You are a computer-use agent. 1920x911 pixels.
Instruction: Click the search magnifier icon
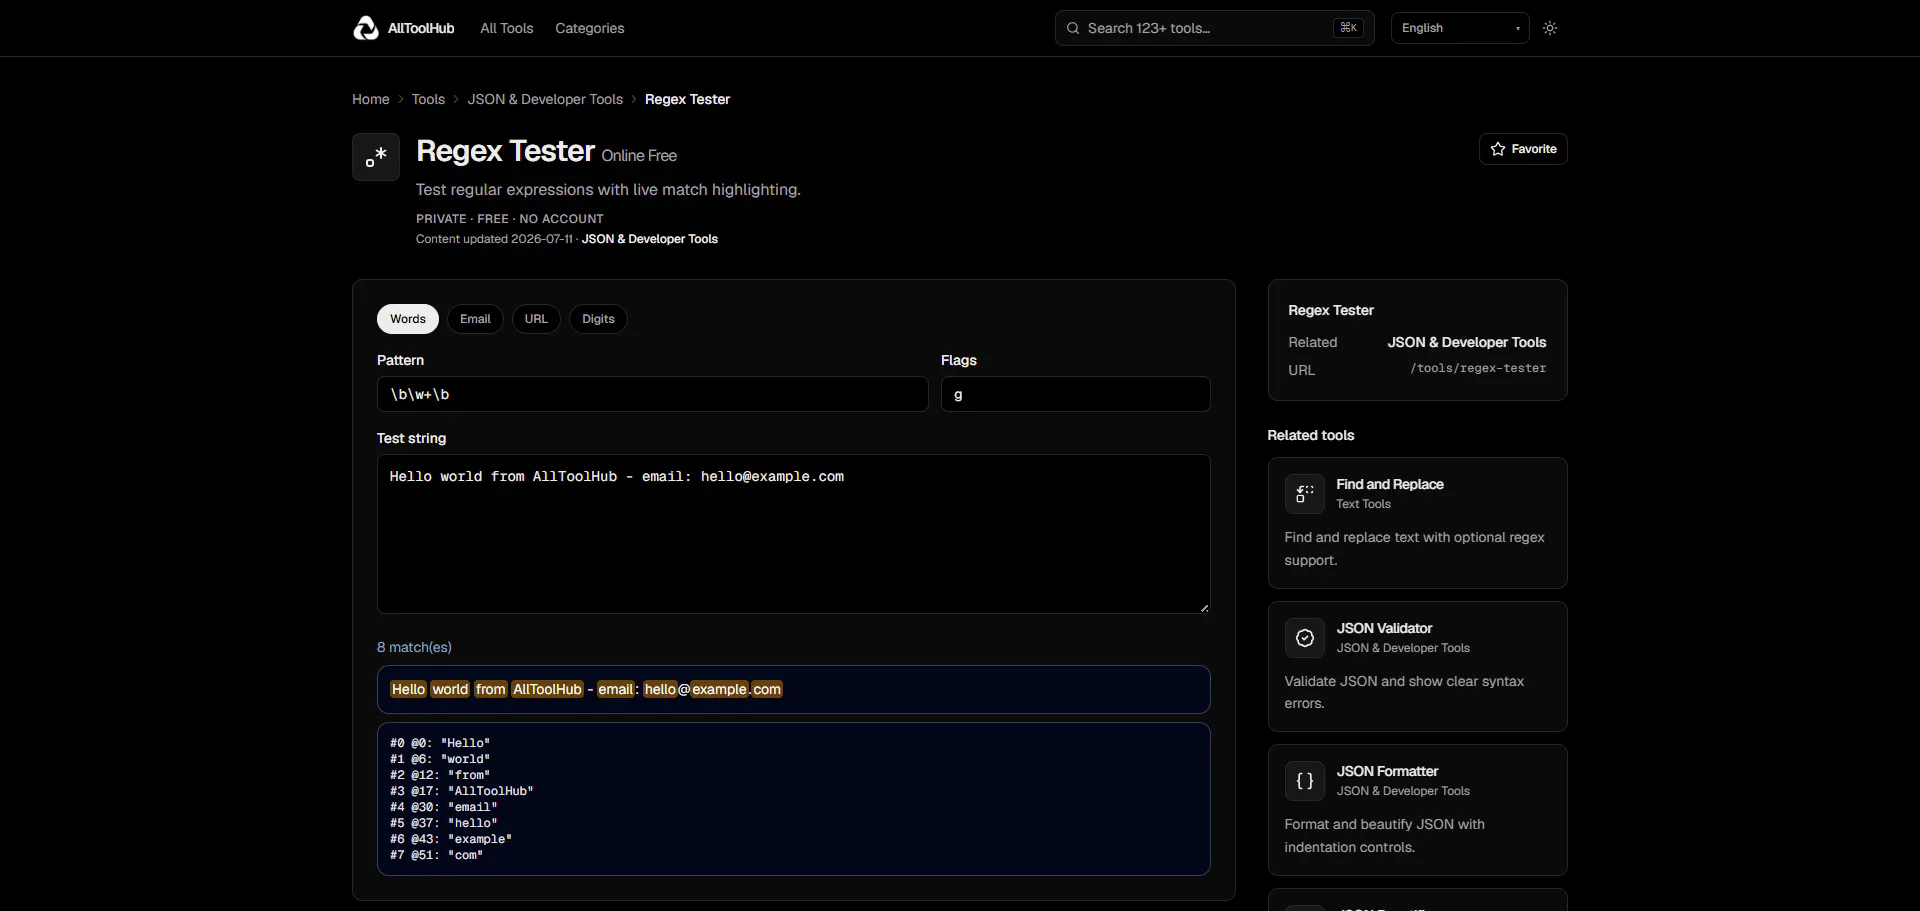[1073, 28]
